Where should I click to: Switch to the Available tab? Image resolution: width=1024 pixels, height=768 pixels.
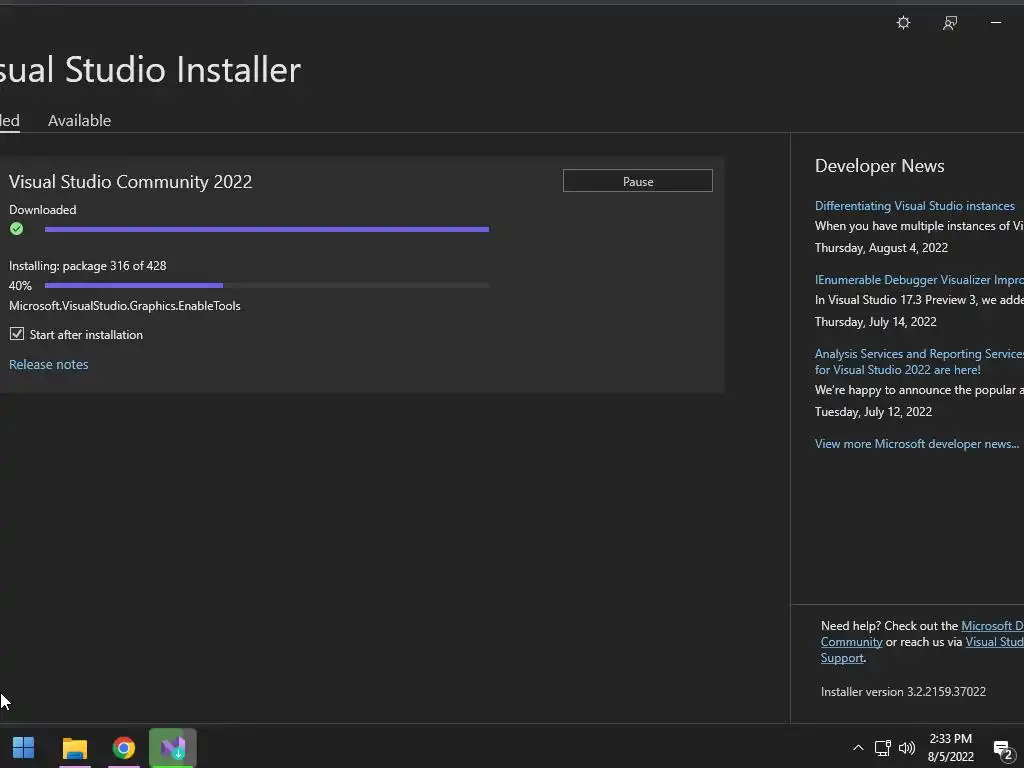click(x=79, y=120)
